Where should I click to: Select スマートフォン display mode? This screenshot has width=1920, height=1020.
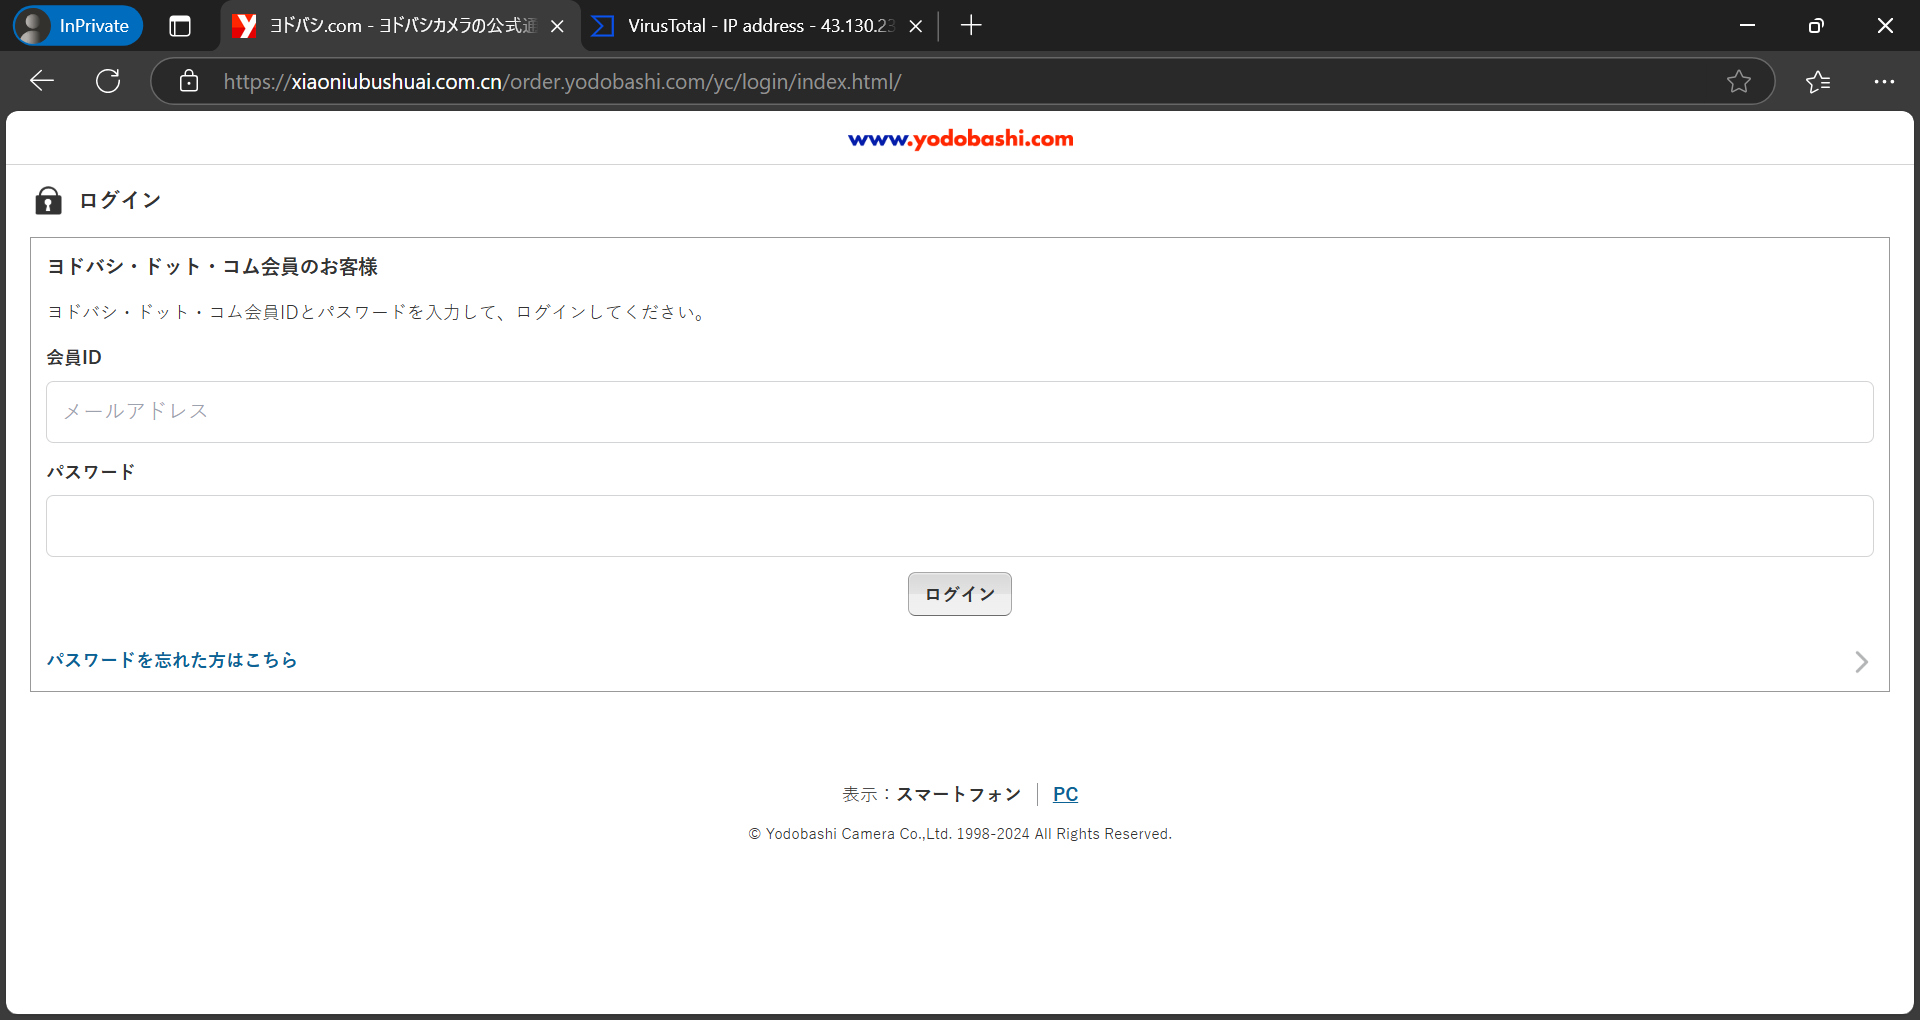click(959, 794)
